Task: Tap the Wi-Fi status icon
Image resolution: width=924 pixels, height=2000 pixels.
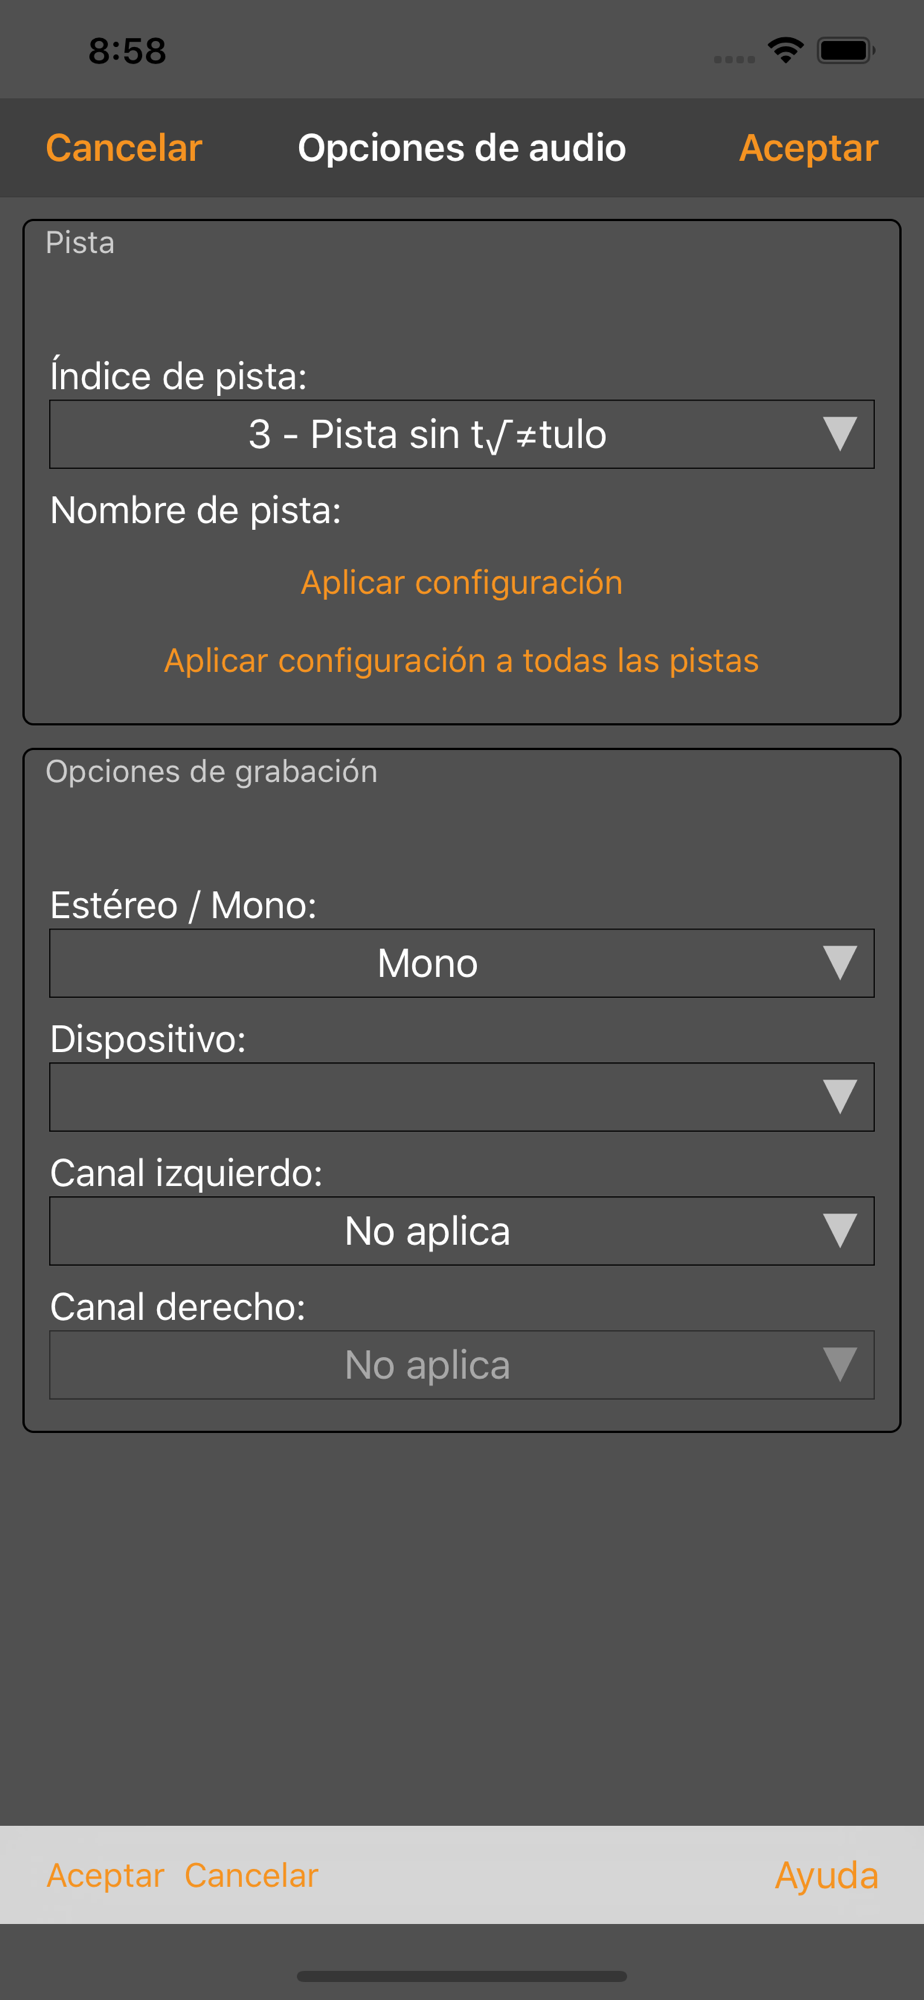Action: (x=786, y=50)
